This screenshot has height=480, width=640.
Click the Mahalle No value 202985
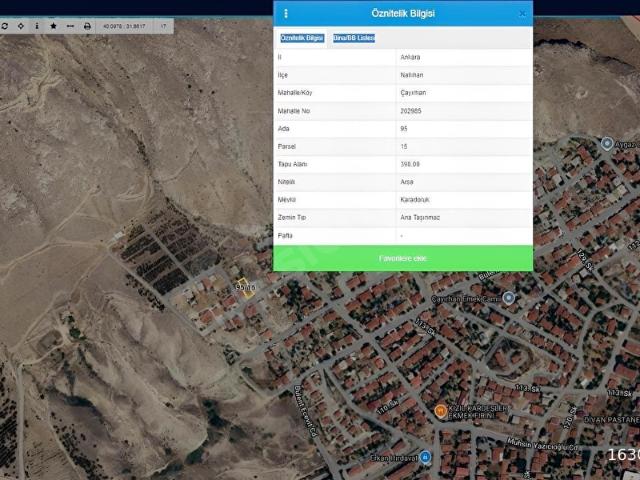click(x=411, y=111)
